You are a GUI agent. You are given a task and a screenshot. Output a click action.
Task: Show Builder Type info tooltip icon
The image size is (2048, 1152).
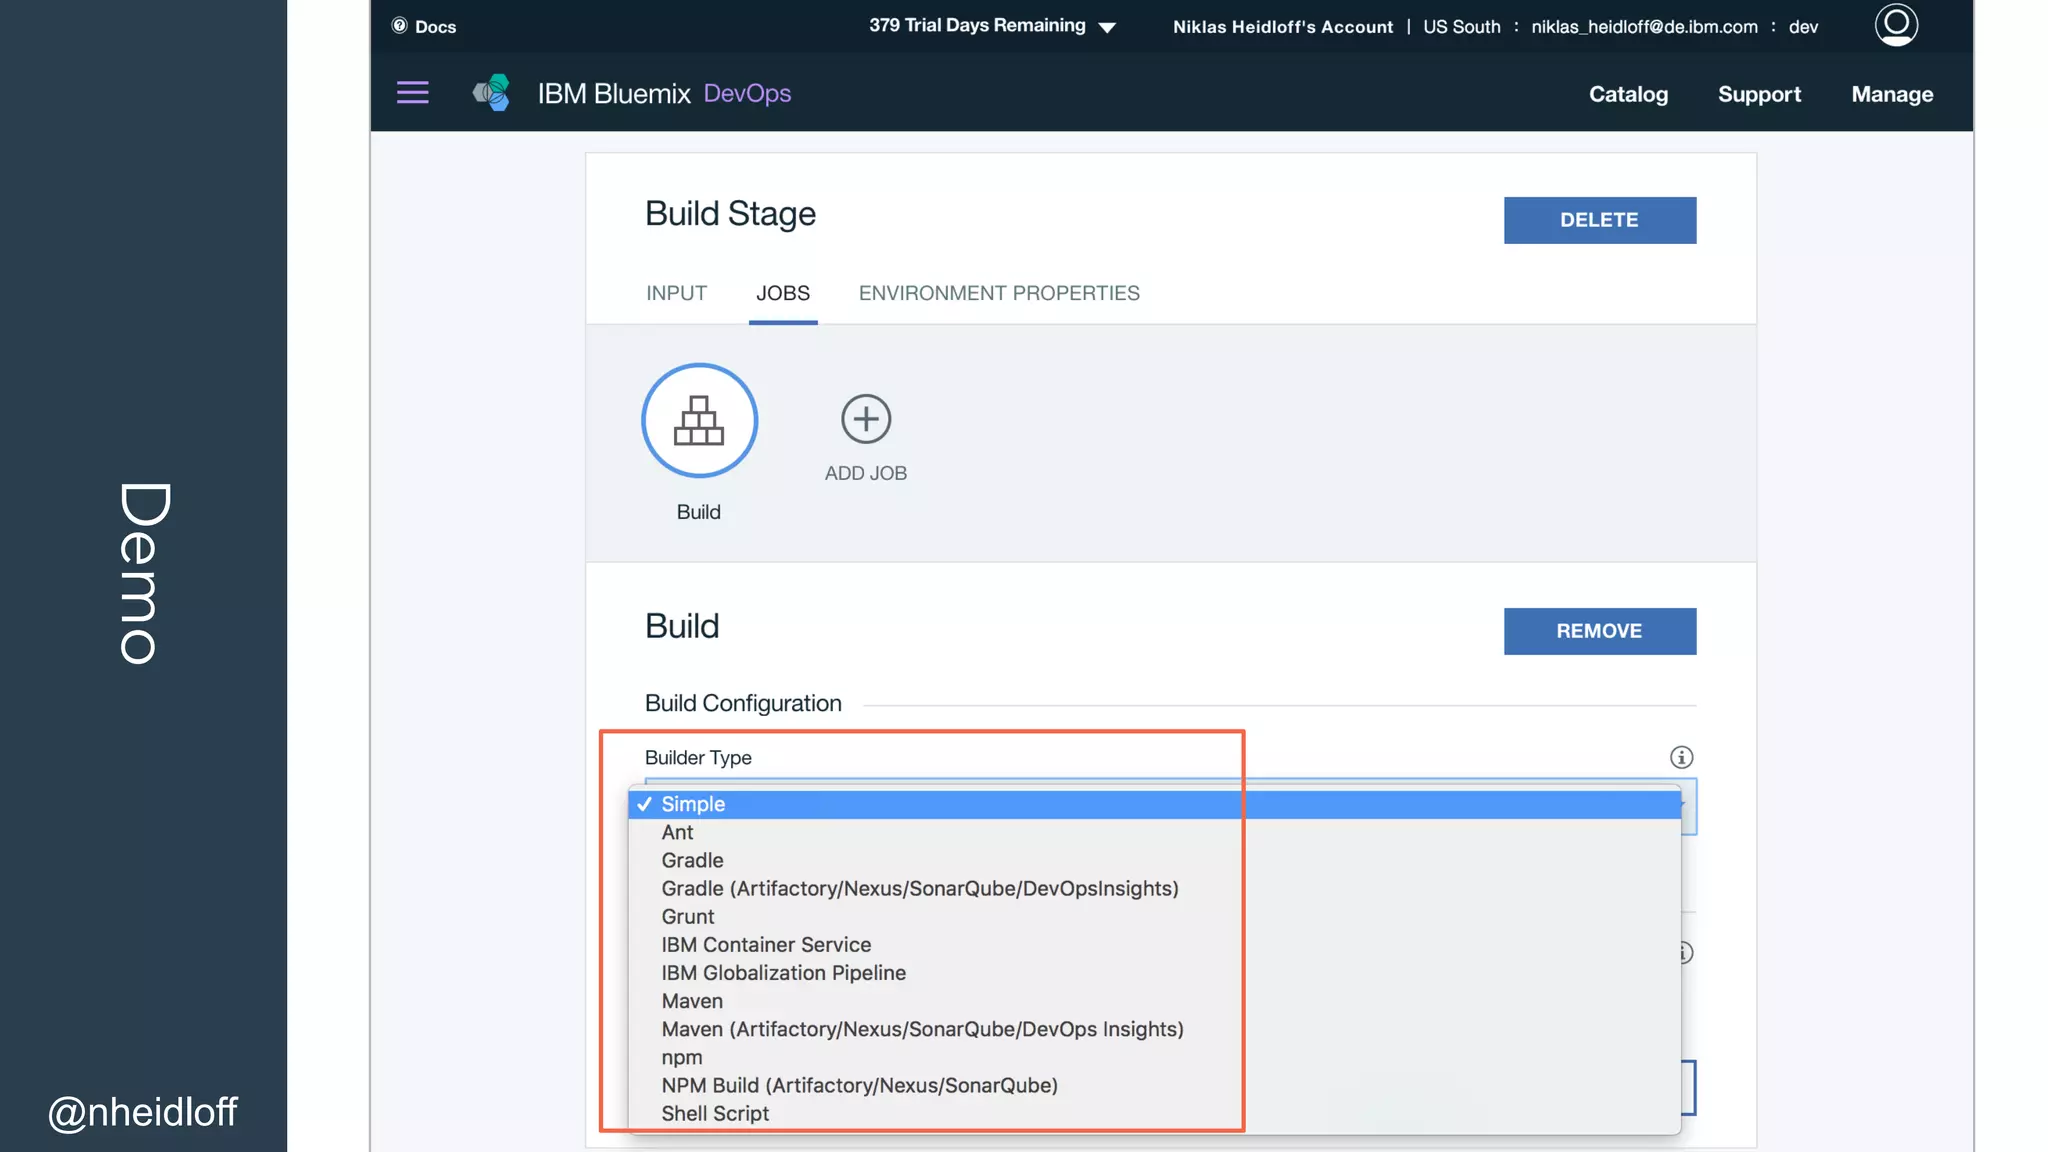(1681, 757)
